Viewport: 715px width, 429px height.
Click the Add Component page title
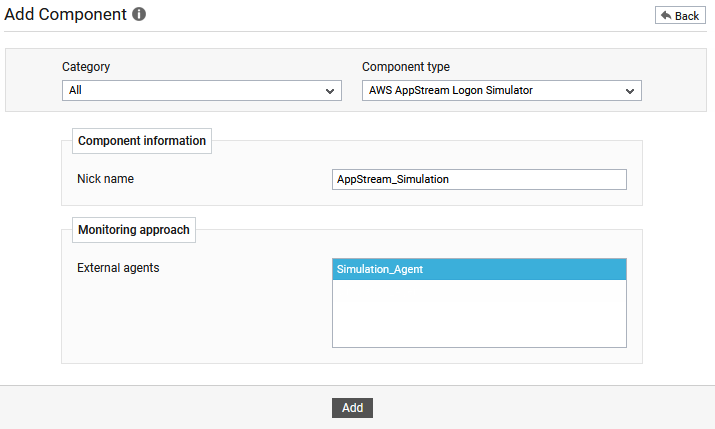[x=65, y=15]
